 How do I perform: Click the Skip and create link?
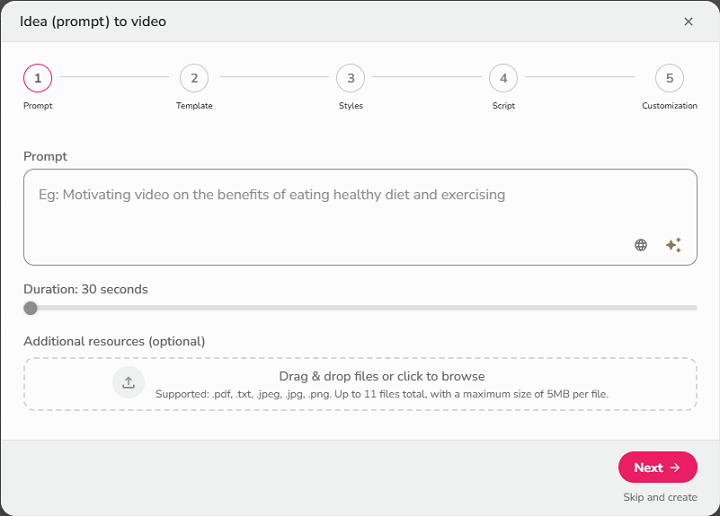pyautogui.click(x=659, y=497)
